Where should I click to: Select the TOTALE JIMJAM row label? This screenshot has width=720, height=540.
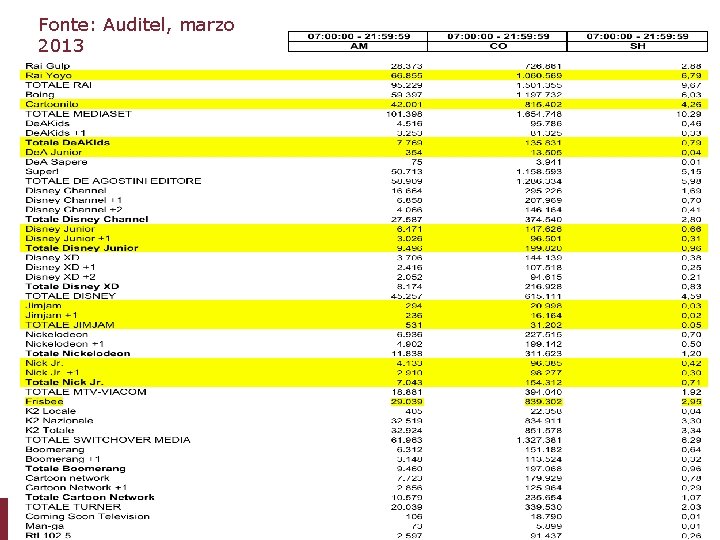coord(70,325)
